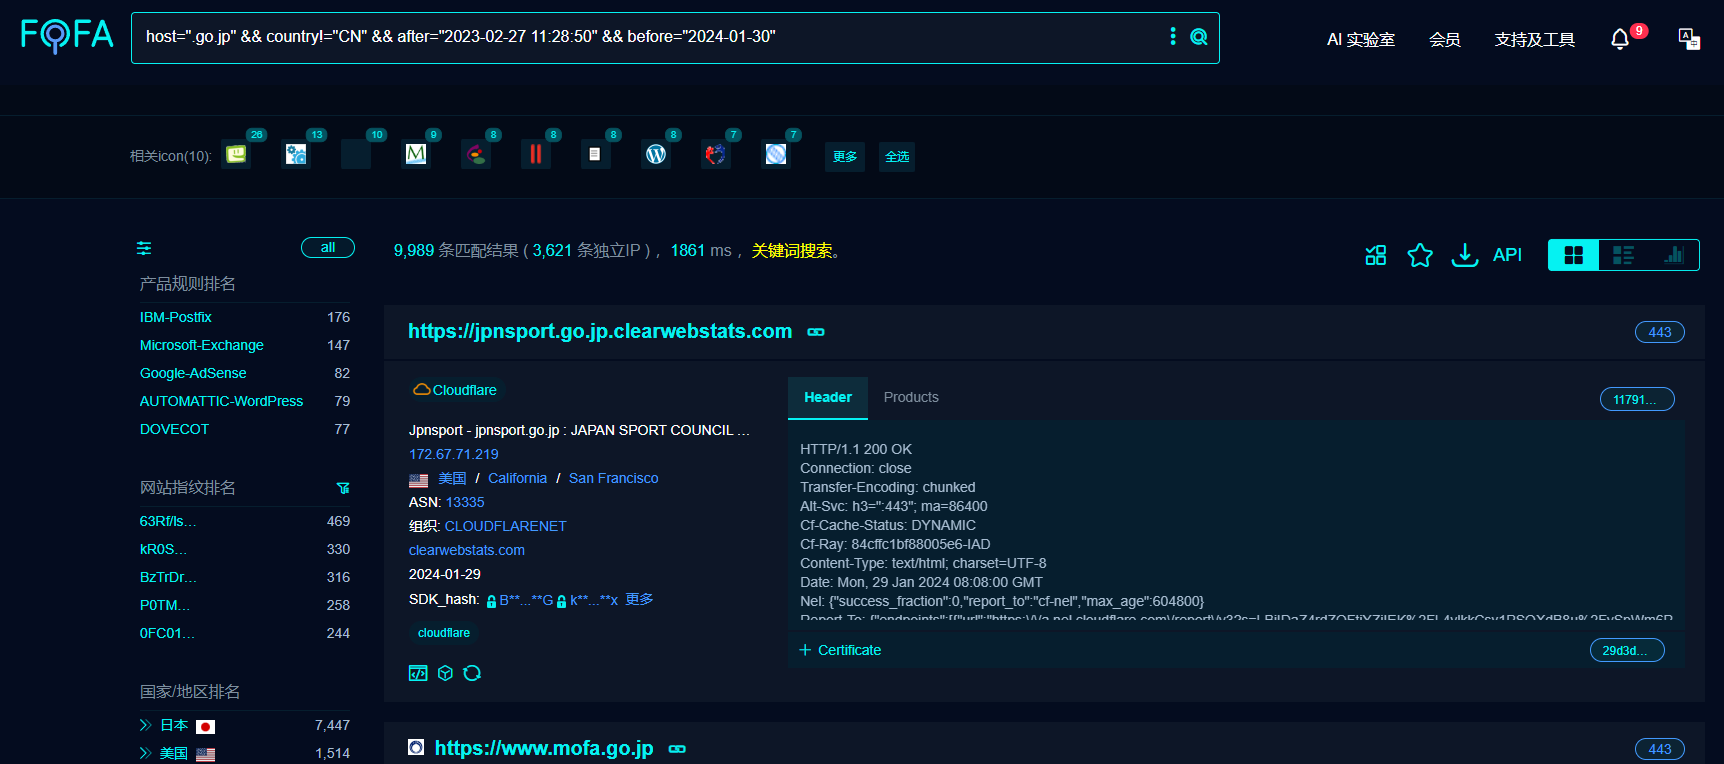Viewport: 1724px width, 764px height.
Task: Click the search magnifier icon in query bar
Action: 1198,37
